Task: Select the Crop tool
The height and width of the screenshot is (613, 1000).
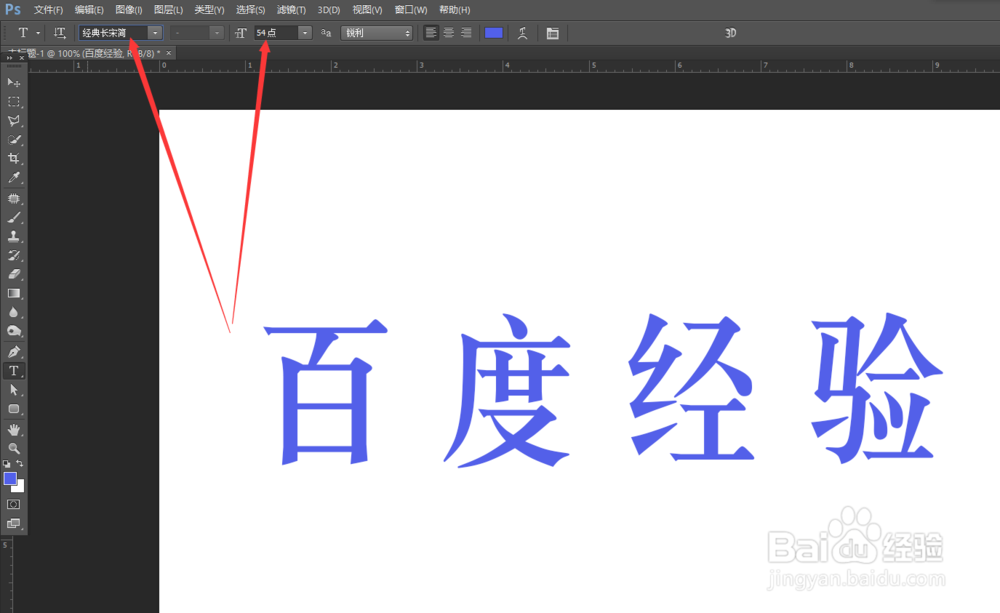Action: (x=13, y=158)
